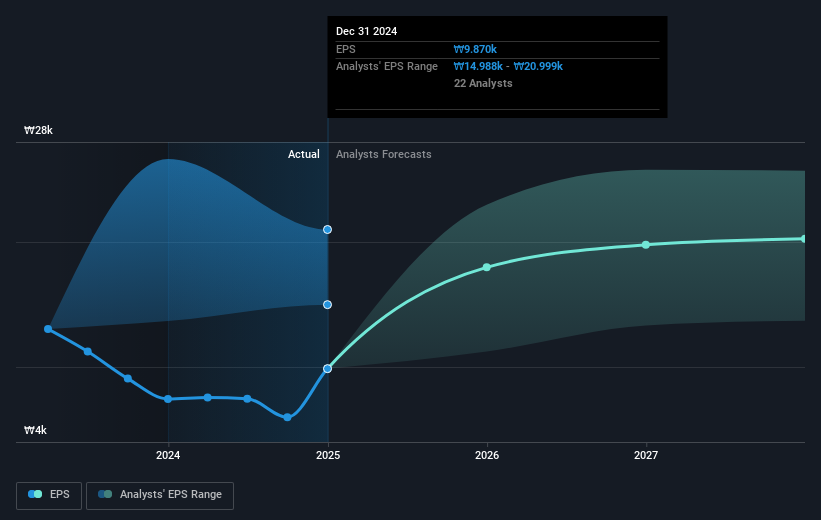Click the 2025 x-axis label
Viewport: 821px width, 520px height.
tap(328, 455)
